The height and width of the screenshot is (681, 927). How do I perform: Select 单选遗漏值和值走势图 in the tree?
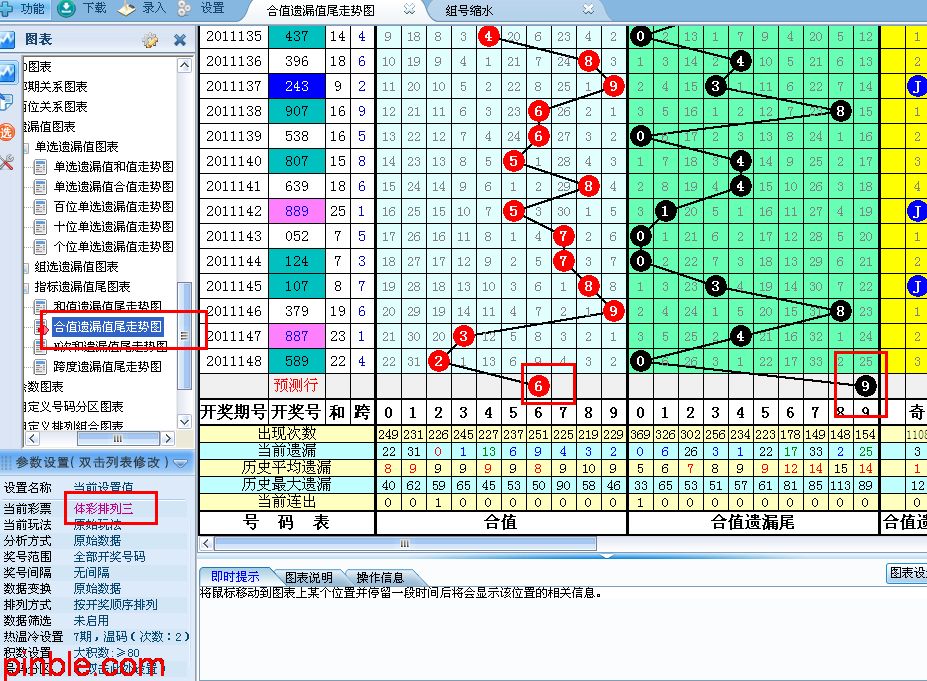click(113, 166)
